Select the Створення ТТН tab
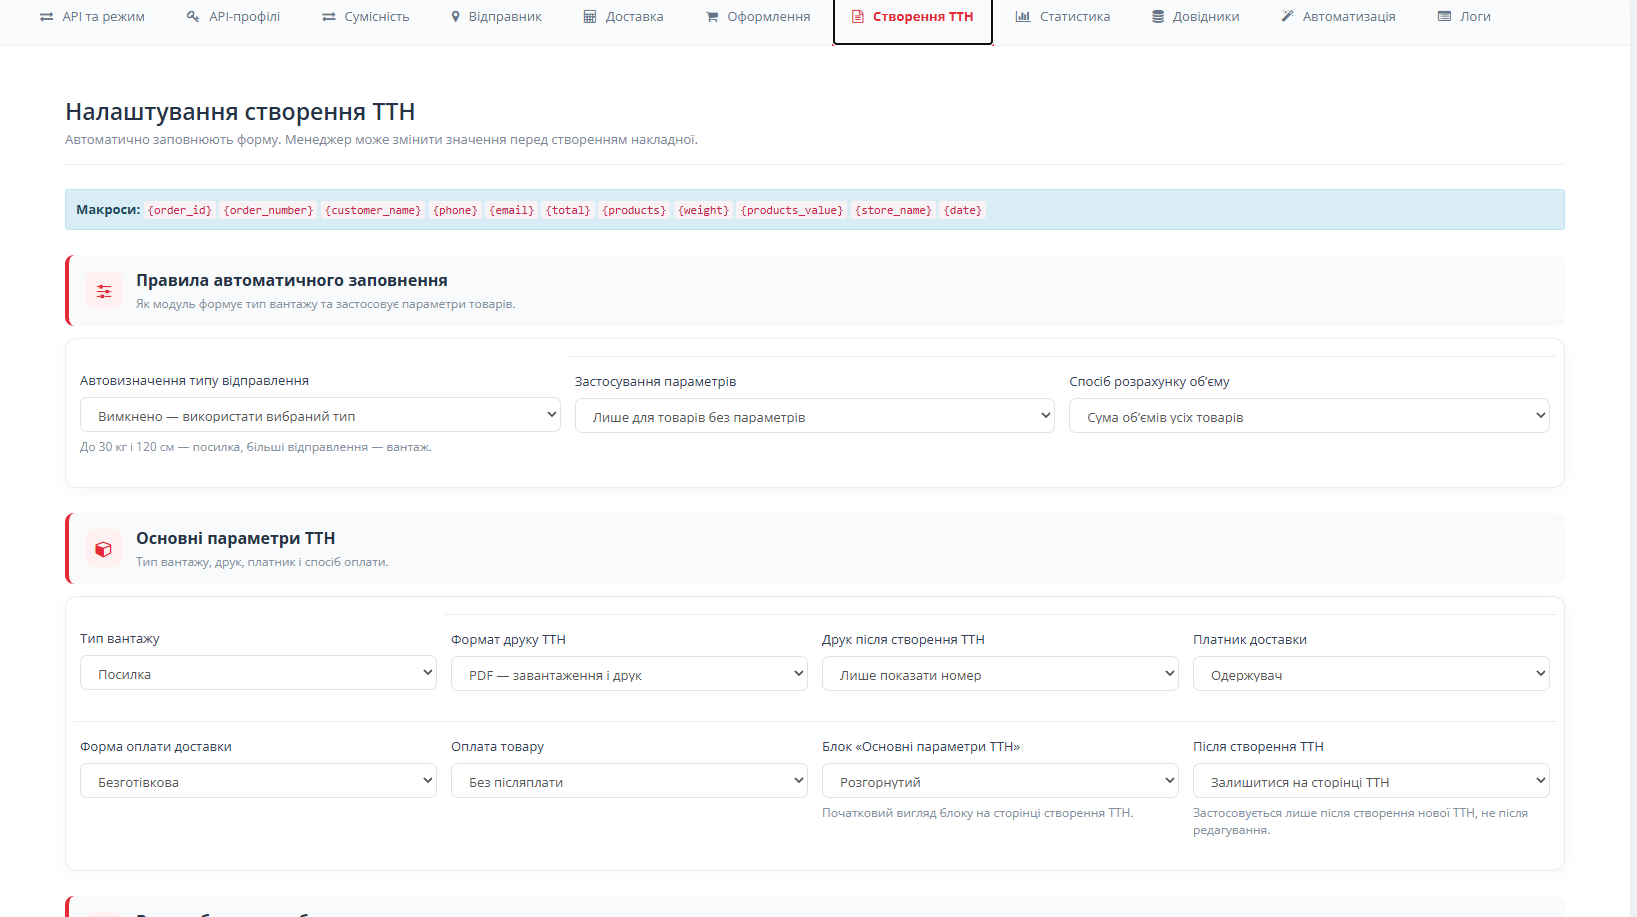 coord(912,17)
